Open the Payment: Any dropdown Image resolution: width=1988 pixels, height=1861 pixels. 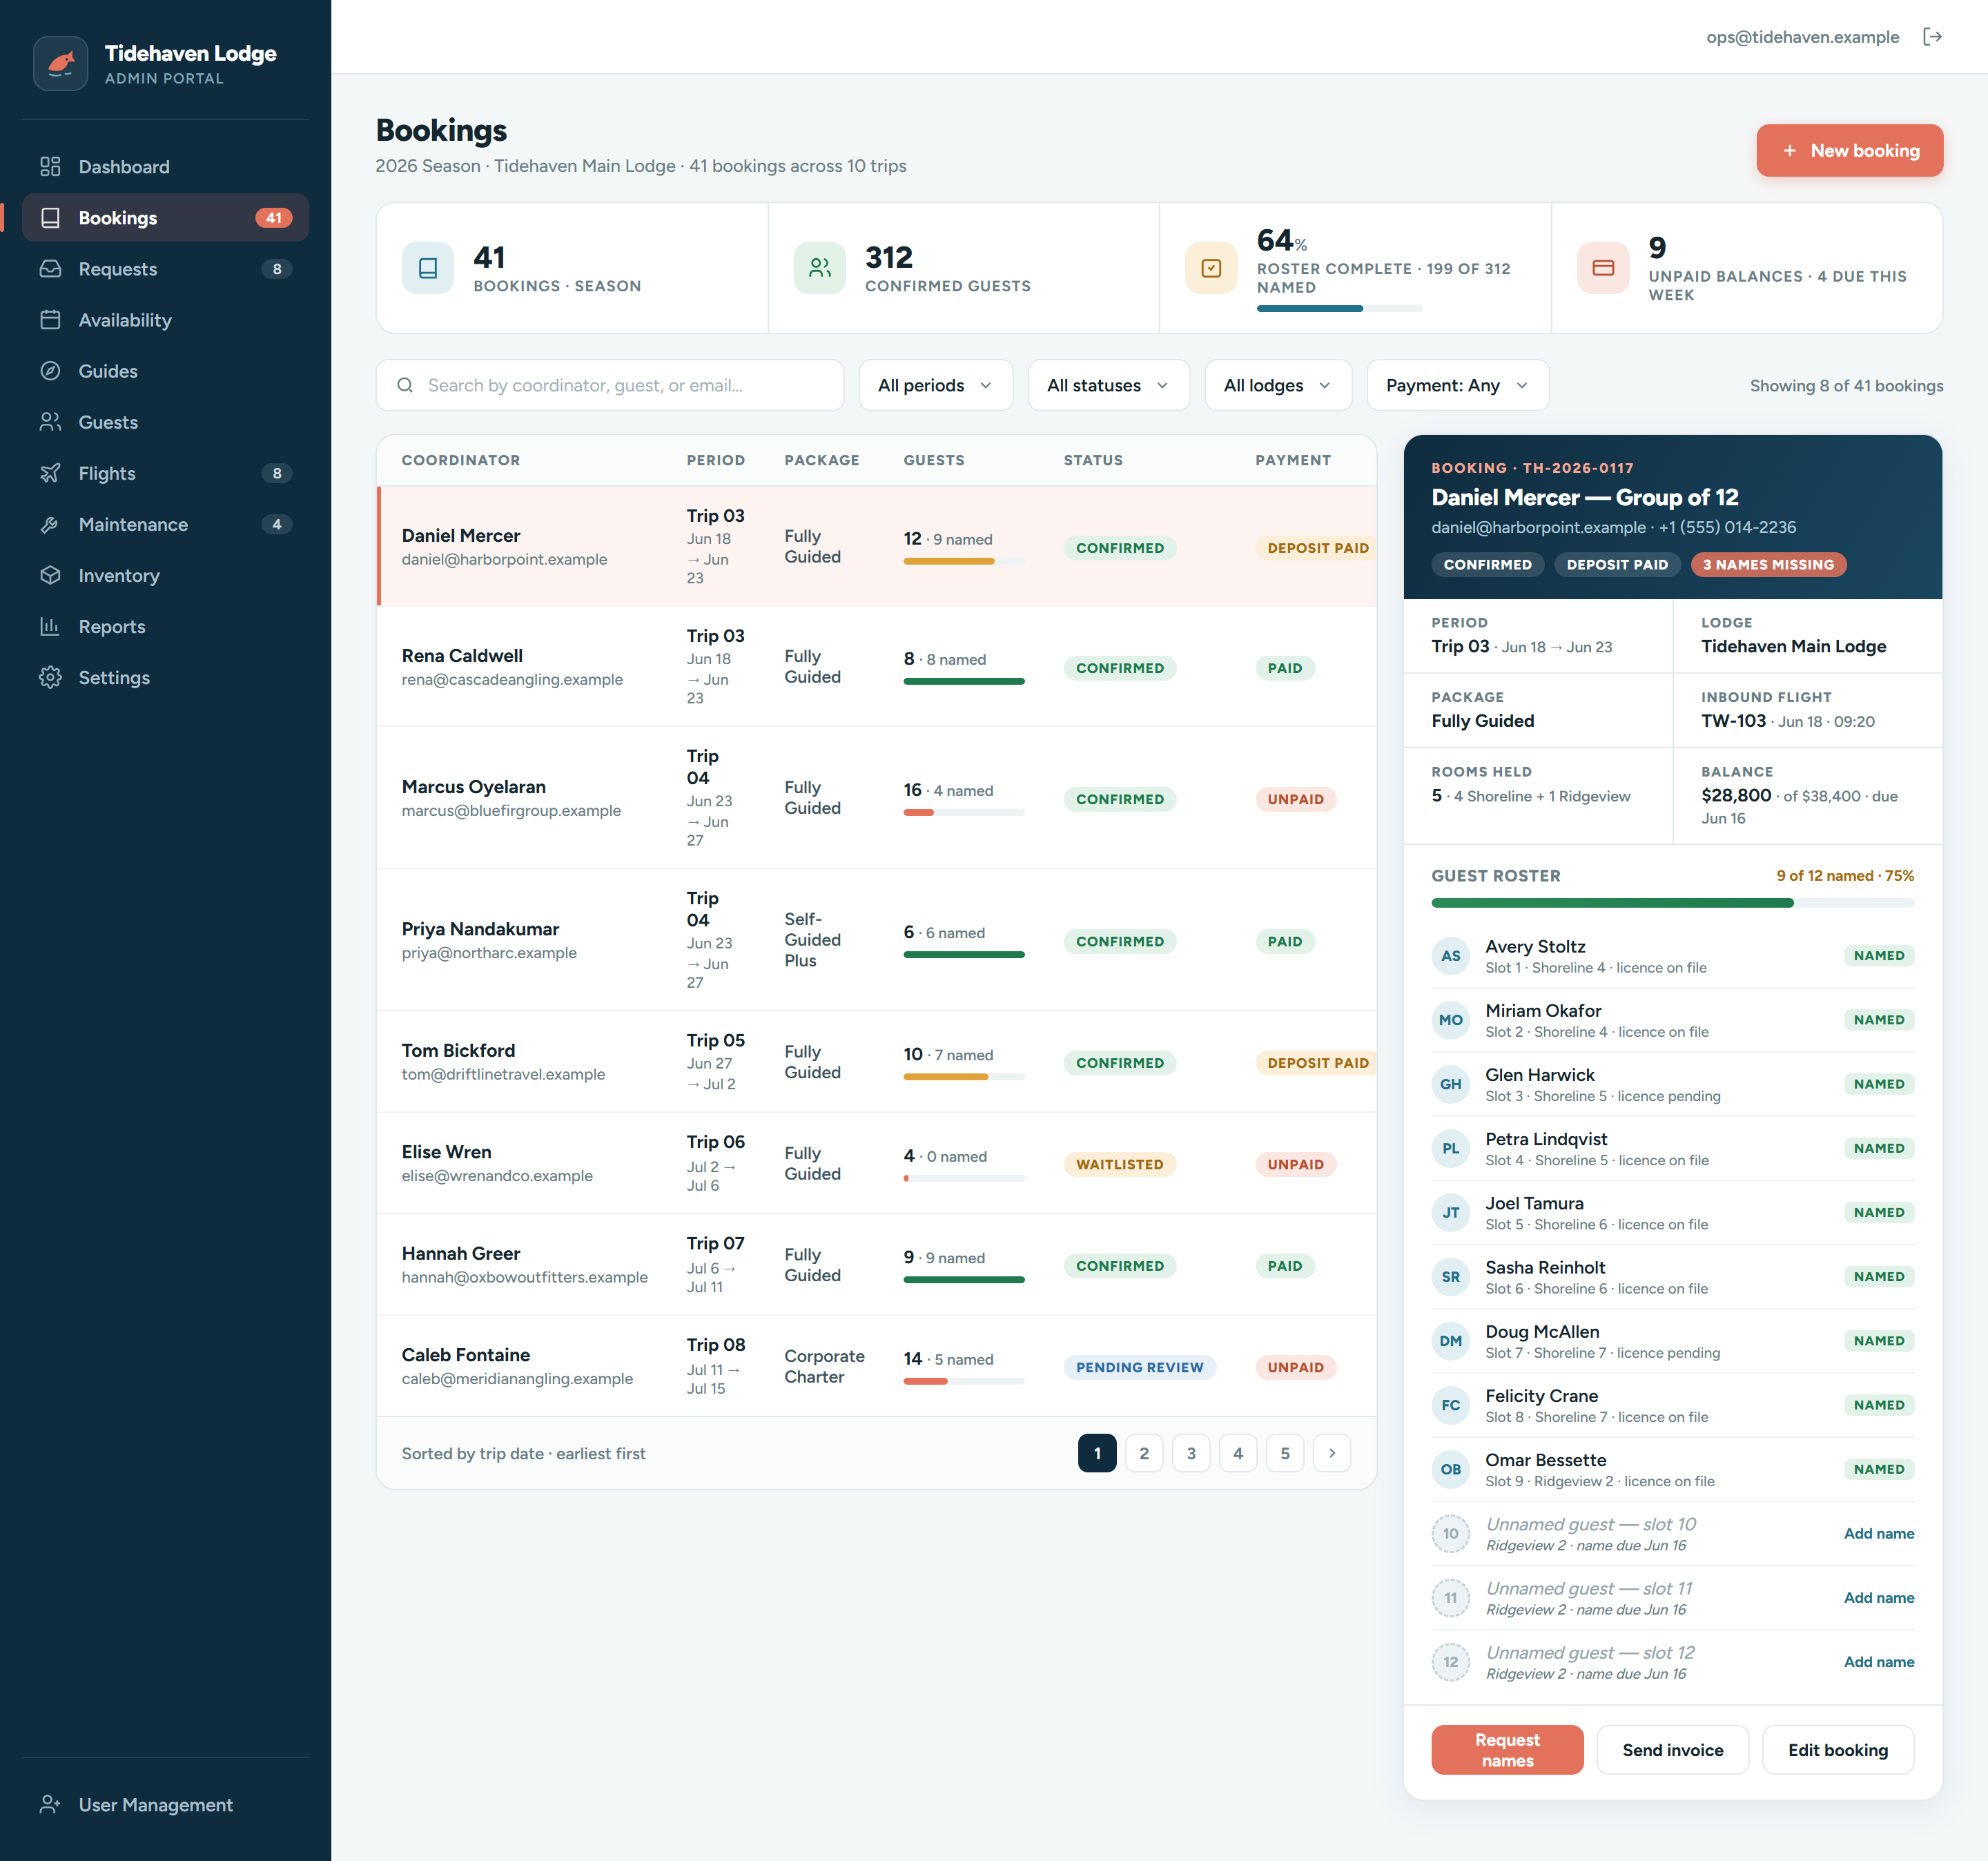(x=1457, y=385)
